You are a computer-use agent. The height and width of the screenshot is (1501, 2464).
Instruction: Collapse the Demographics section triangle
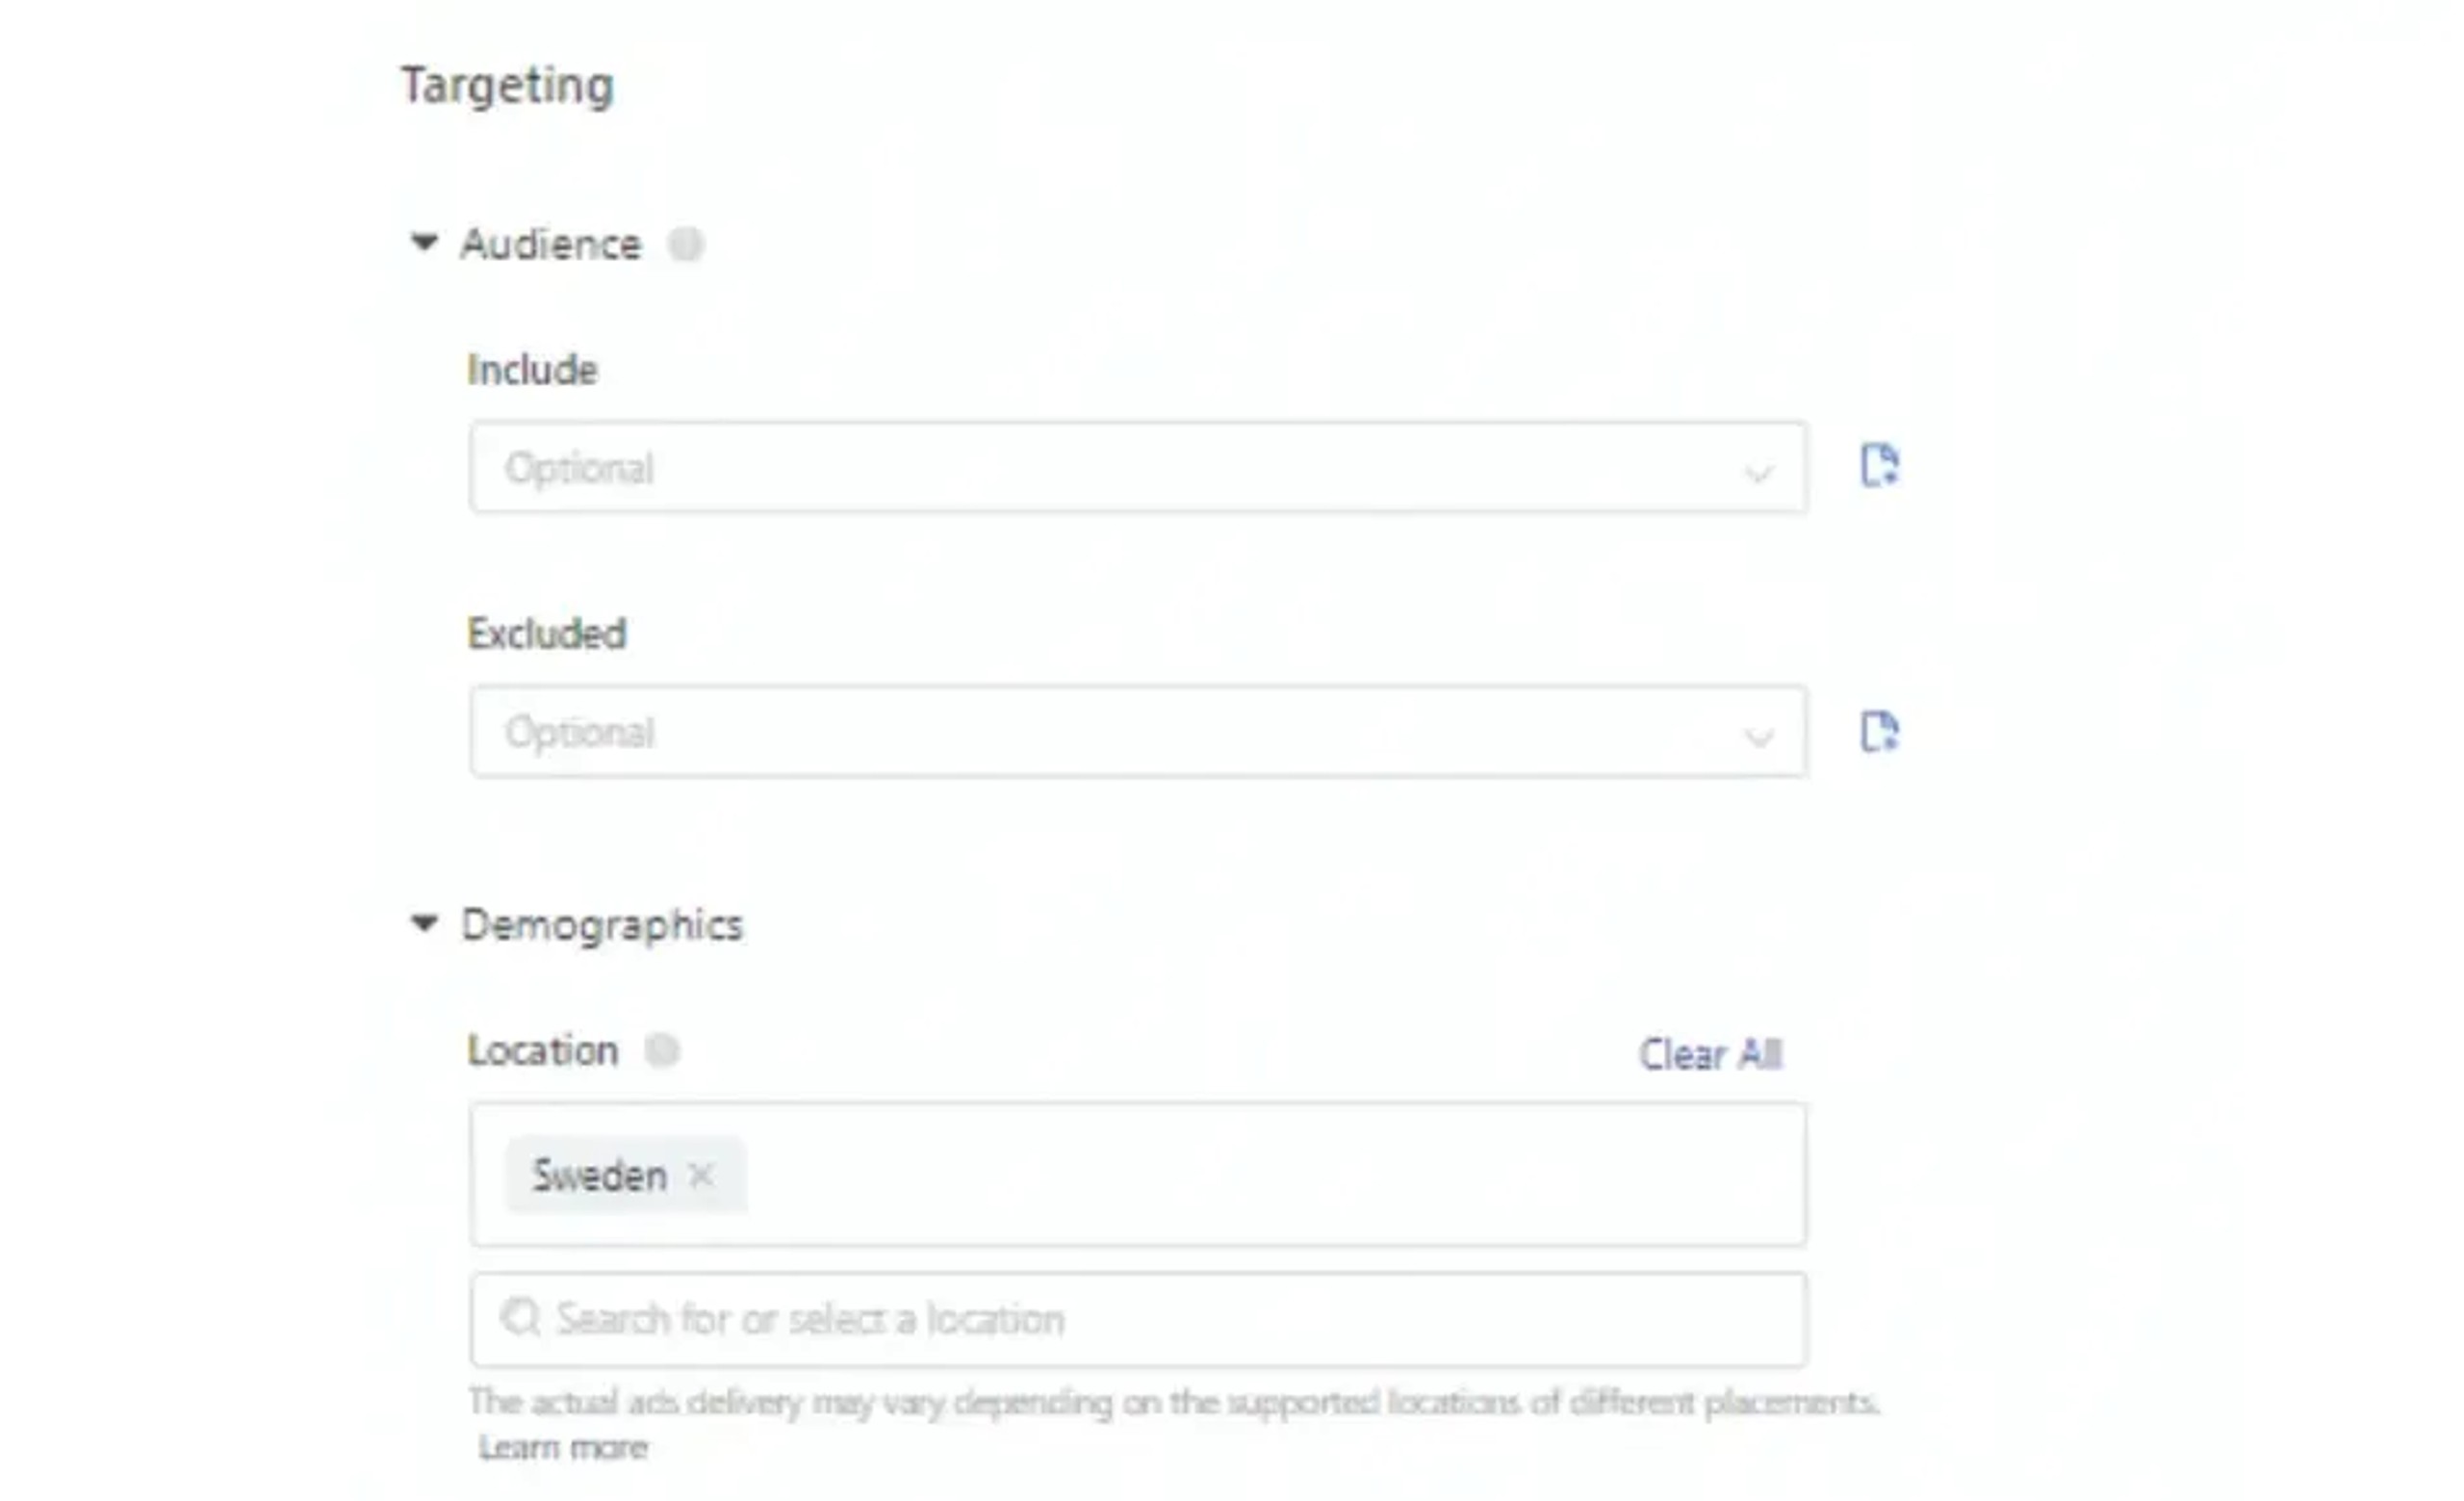424,924
